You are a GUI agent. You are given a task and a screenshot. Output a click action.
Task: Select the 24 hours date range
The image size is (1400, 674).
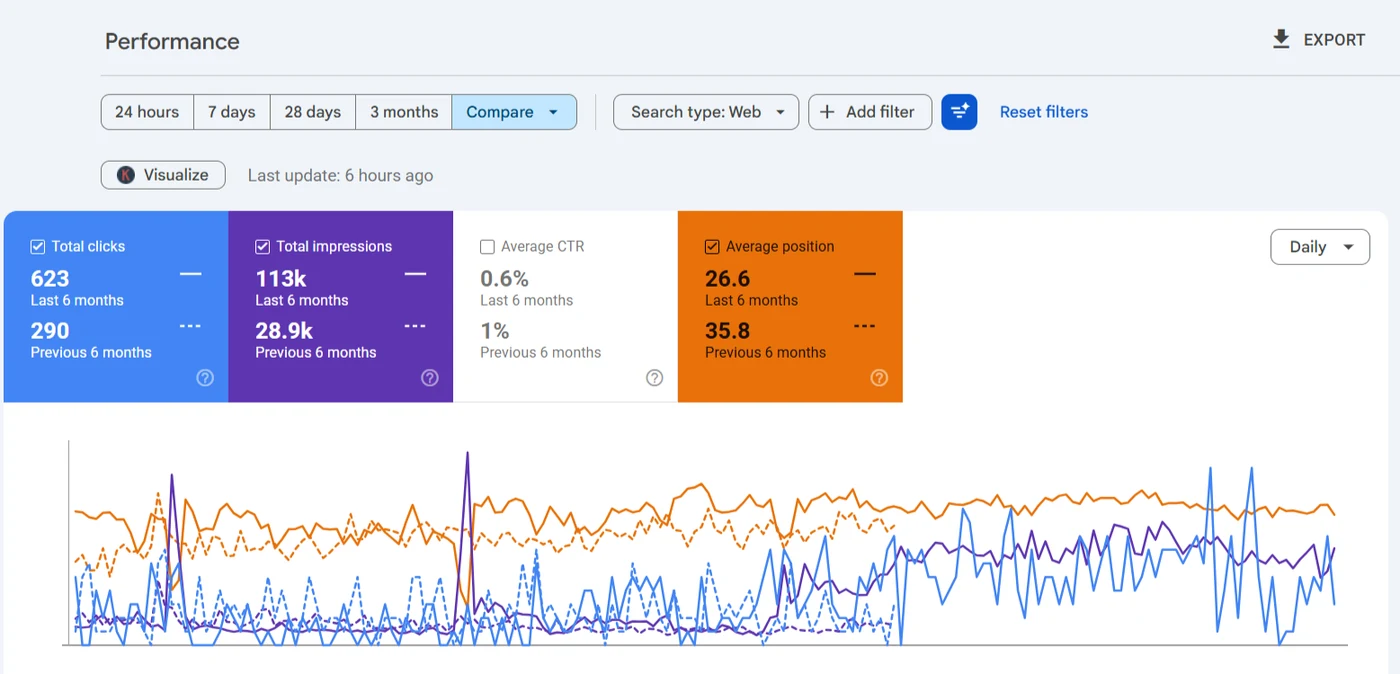(x=147, y=112)
